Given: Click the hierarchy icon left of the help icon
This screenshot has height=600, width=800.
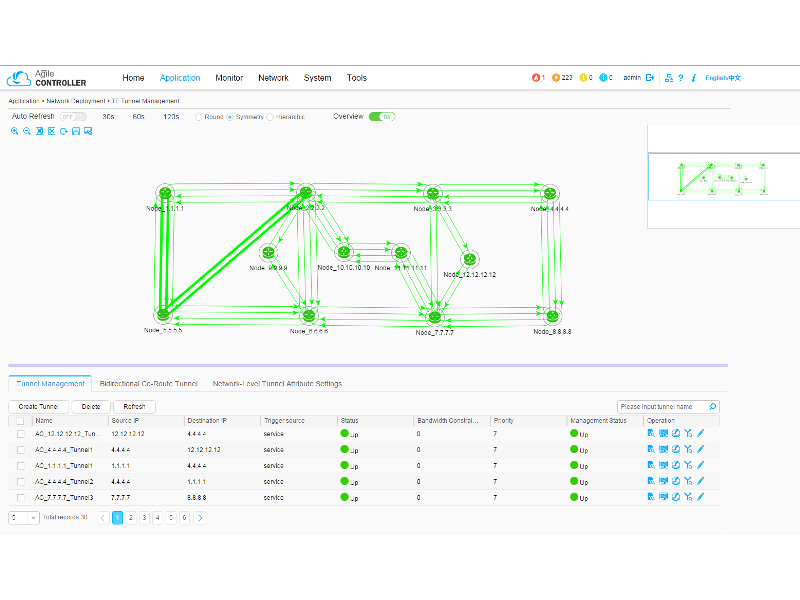Looking at the screenshot, I should pyautogui.click(x=669, y=78).
